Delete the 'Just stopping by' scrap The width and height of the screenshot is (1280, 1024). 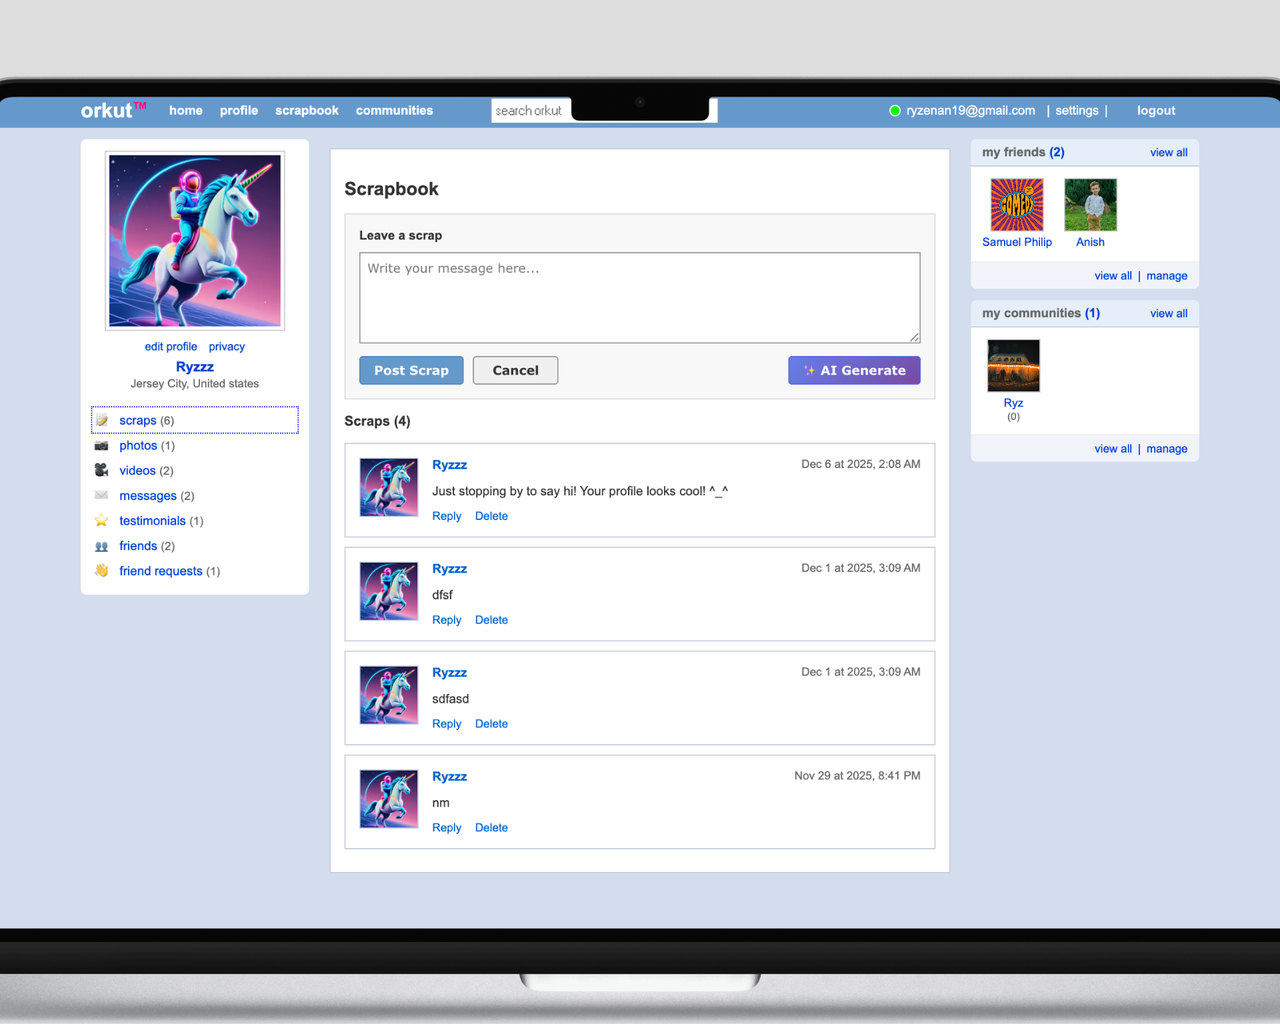(491, 516)
